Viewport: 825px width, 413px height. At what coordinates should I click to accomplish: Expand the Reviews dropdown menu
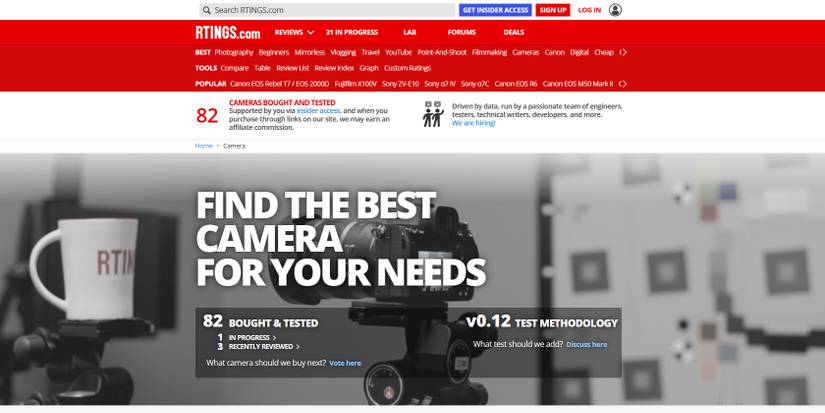pyautogui.click(x=294, y=32)
